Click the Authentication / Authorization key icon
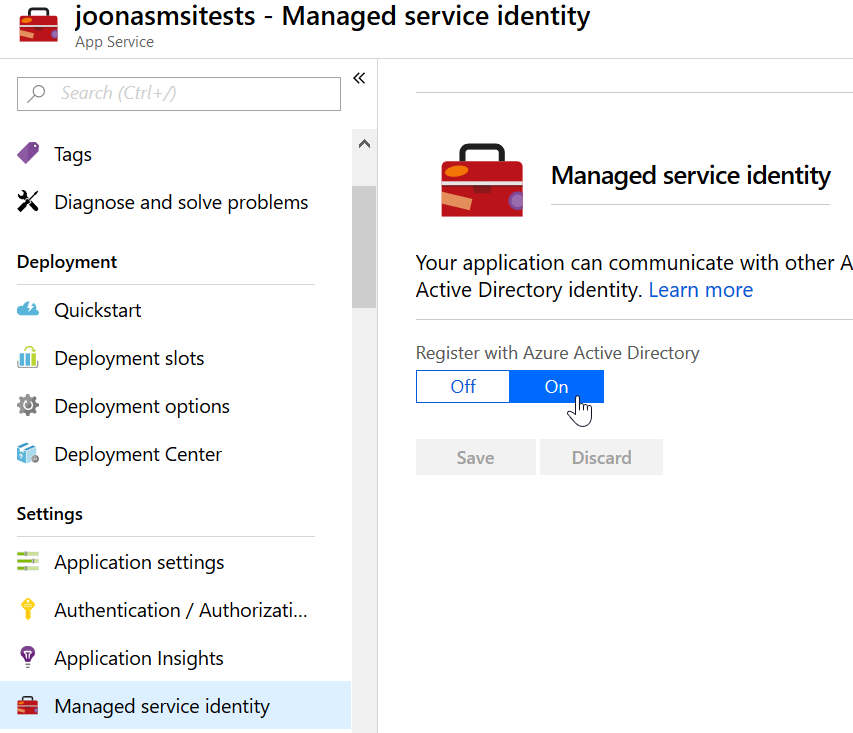Viewport: 853px width, 733px height. tap(27, 610)
